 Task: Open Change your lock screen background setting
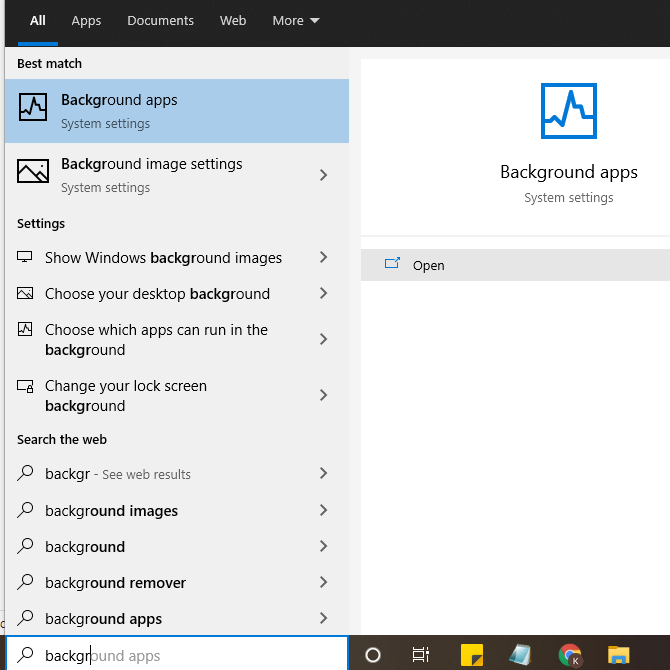126,396
